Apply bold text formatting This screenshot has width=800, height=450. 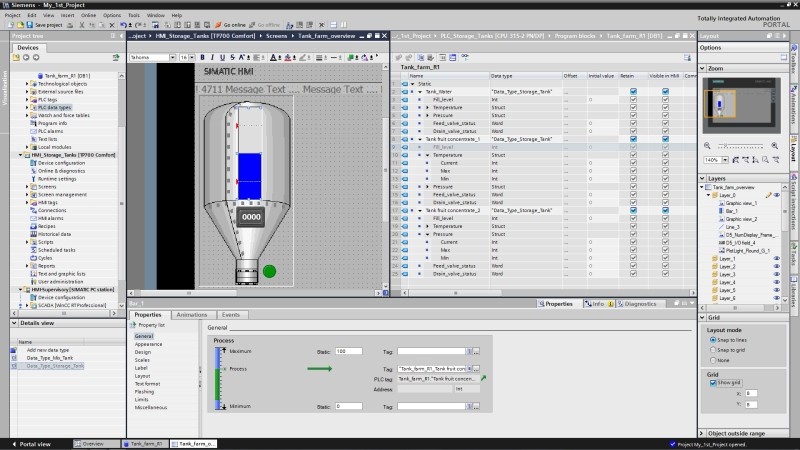[x=203, y=57]
